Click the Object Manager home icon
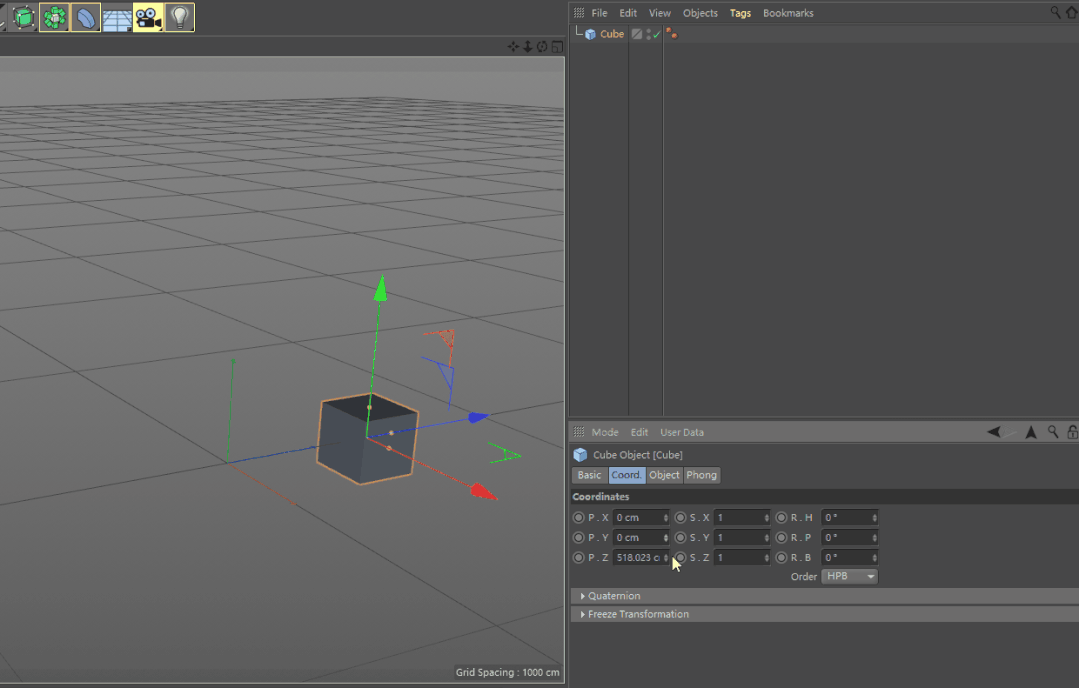The image size is (1079, 688). click(1072, 12)
